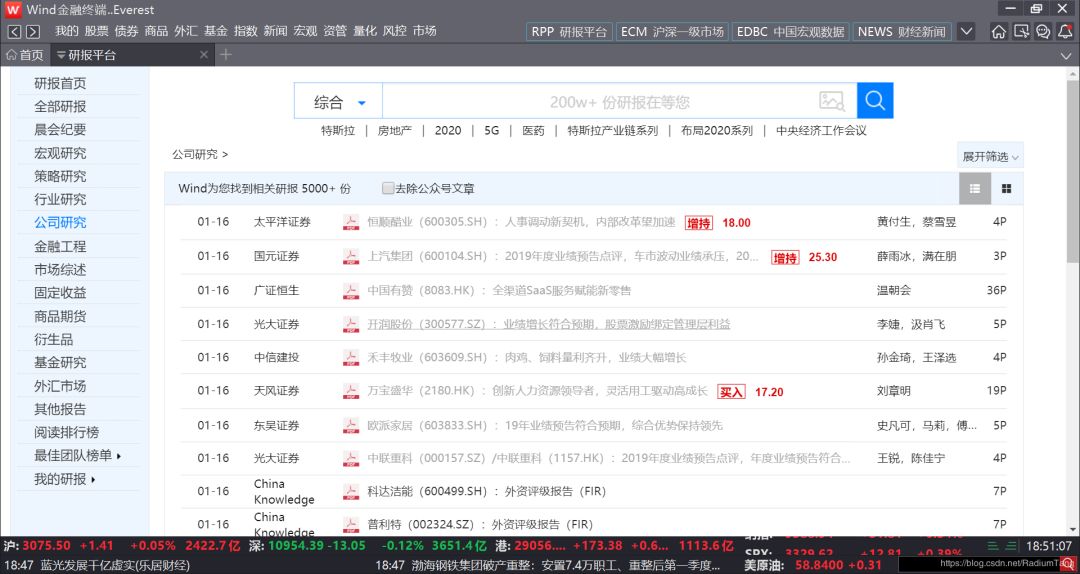The height and width of the screenshot is (574, 1080).
Task: Open PDF icon for 禾丰牧业 report
Action: click(x=351, y=358)
